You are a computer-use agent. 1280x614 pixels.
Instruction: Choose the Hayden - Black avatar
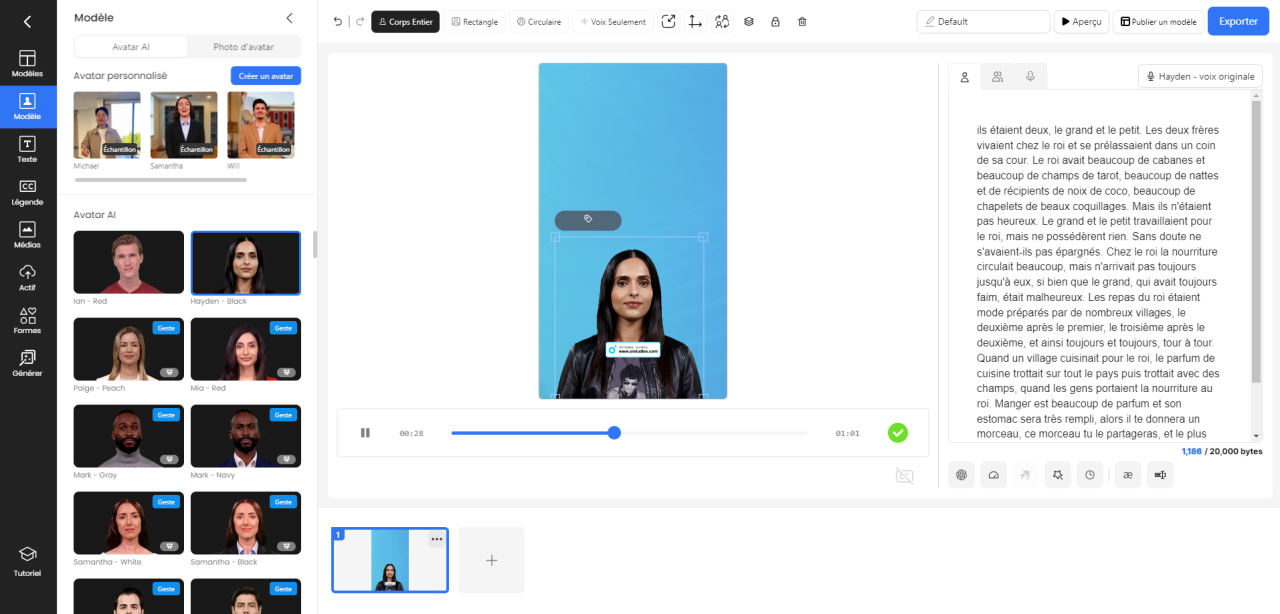pyautogui.click(x=246, y=262)
